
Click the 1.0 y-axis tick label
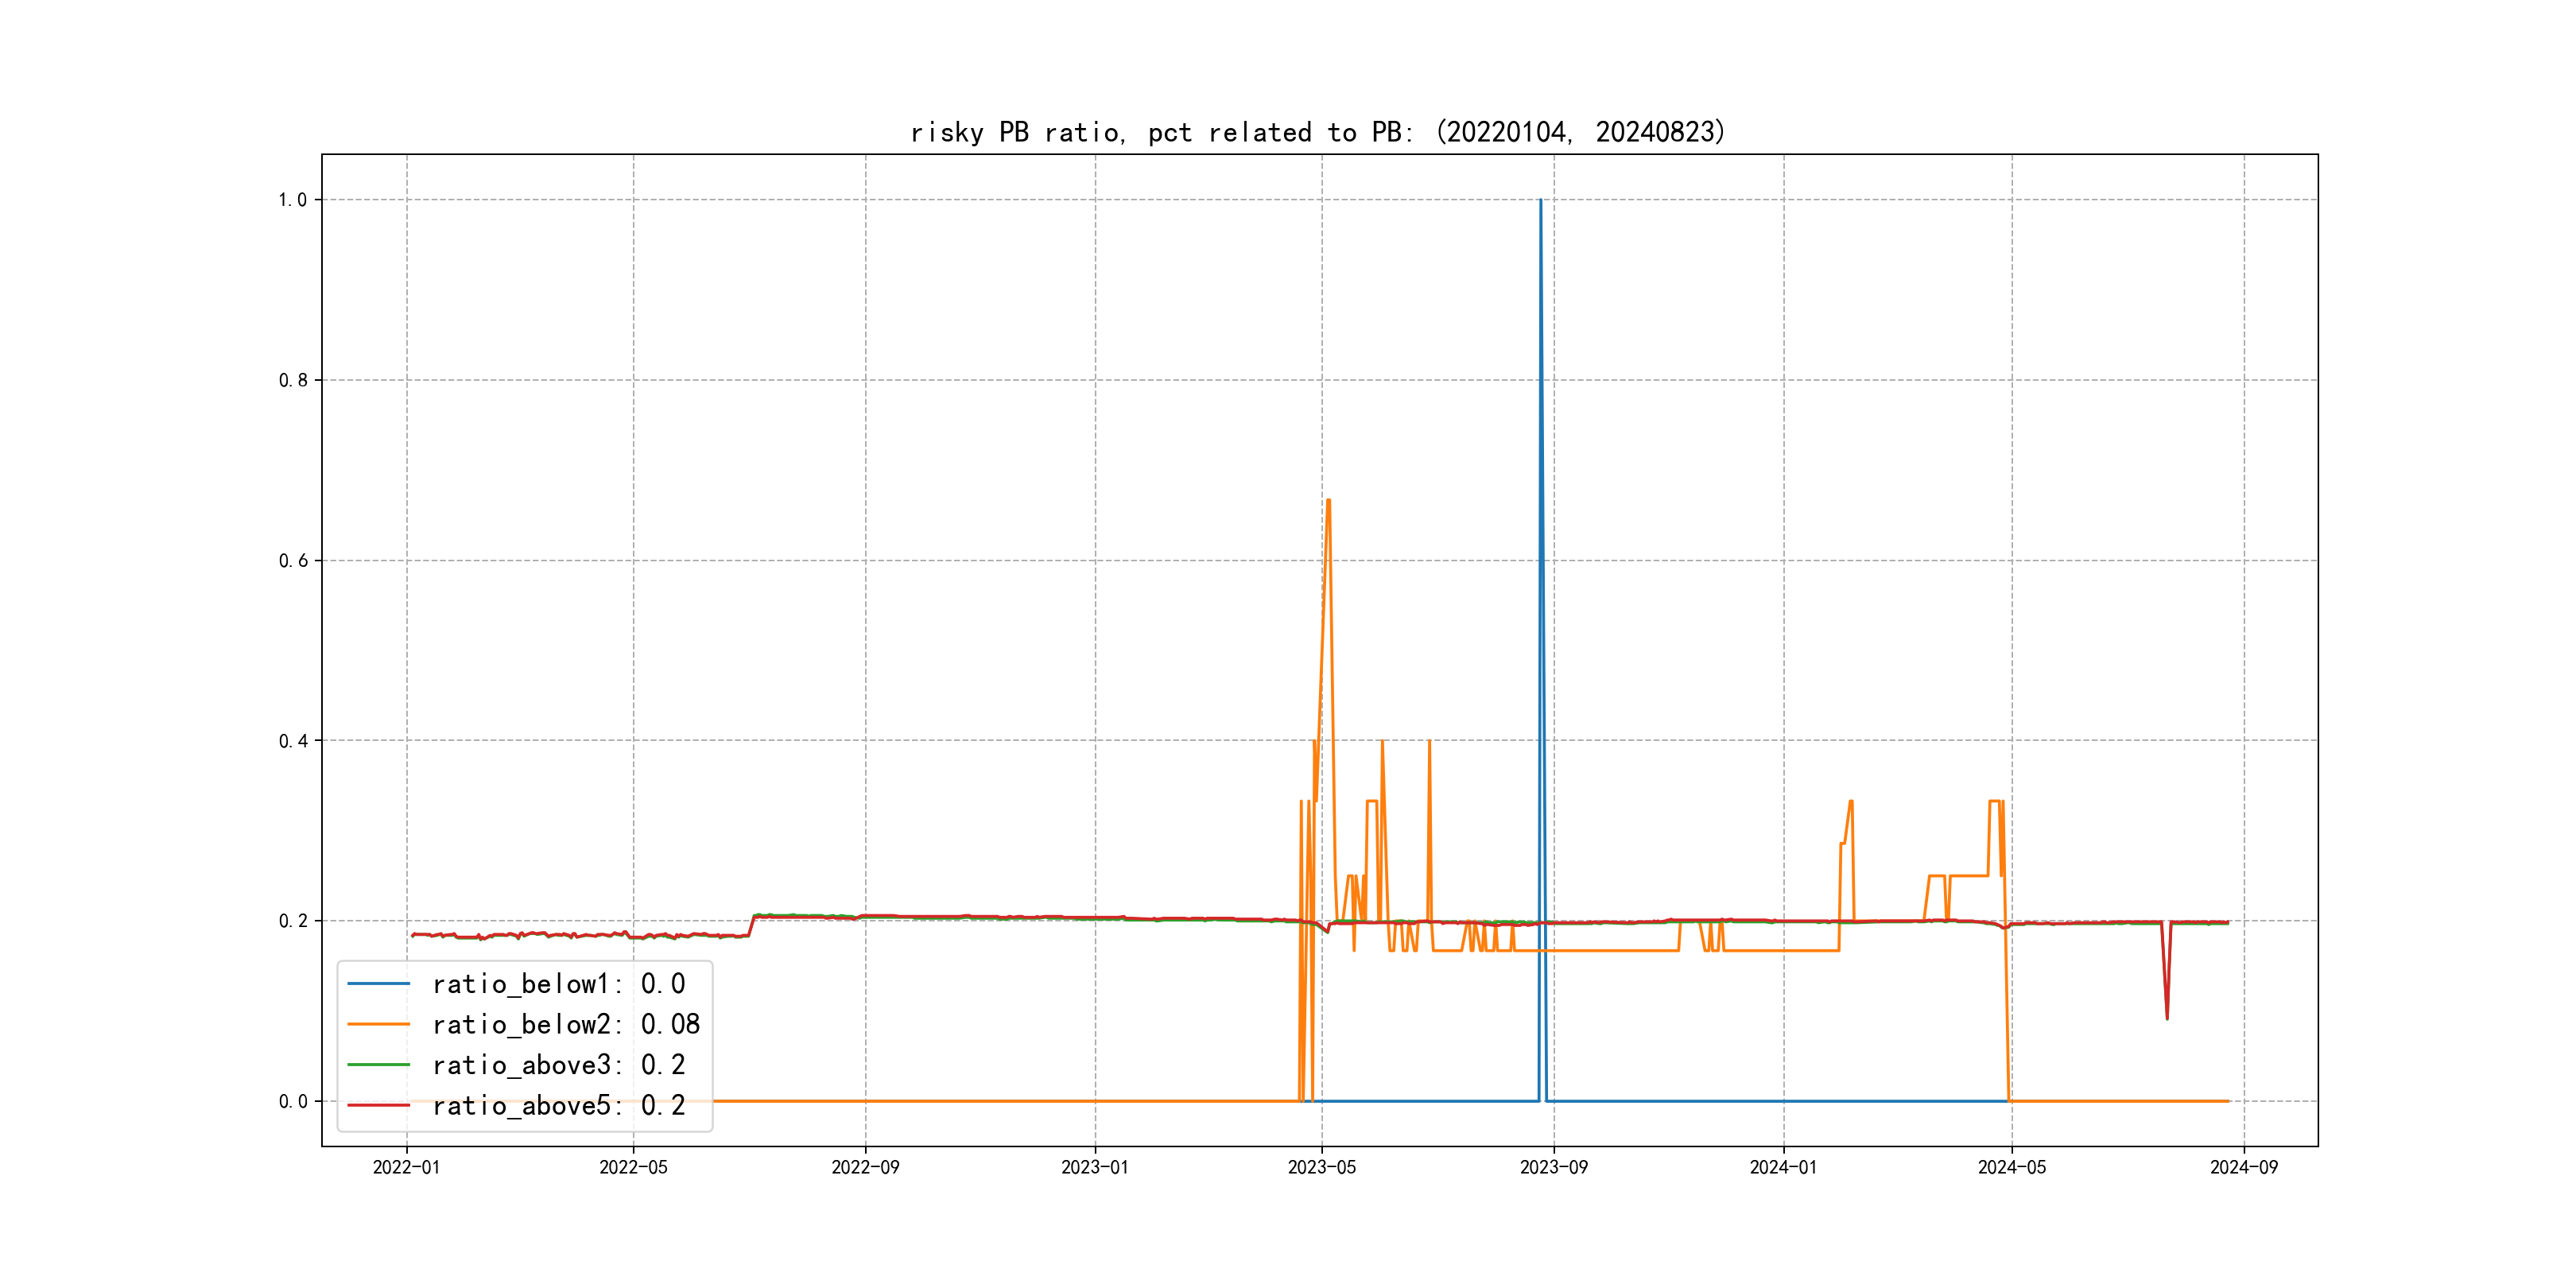292,200
